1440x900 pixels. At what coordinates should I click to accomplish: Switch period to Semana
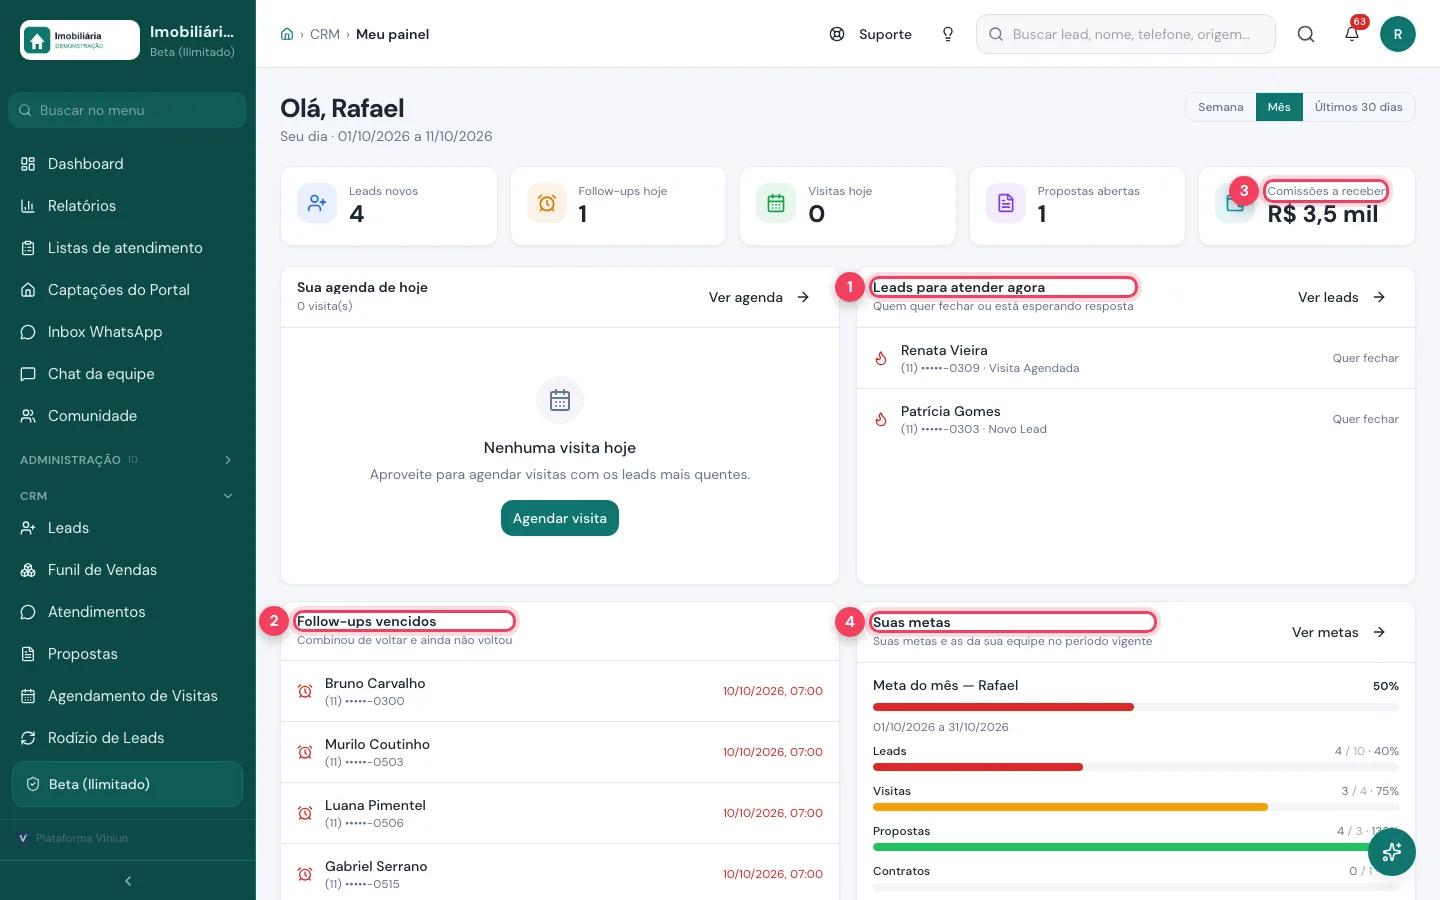click(1221, 107)
